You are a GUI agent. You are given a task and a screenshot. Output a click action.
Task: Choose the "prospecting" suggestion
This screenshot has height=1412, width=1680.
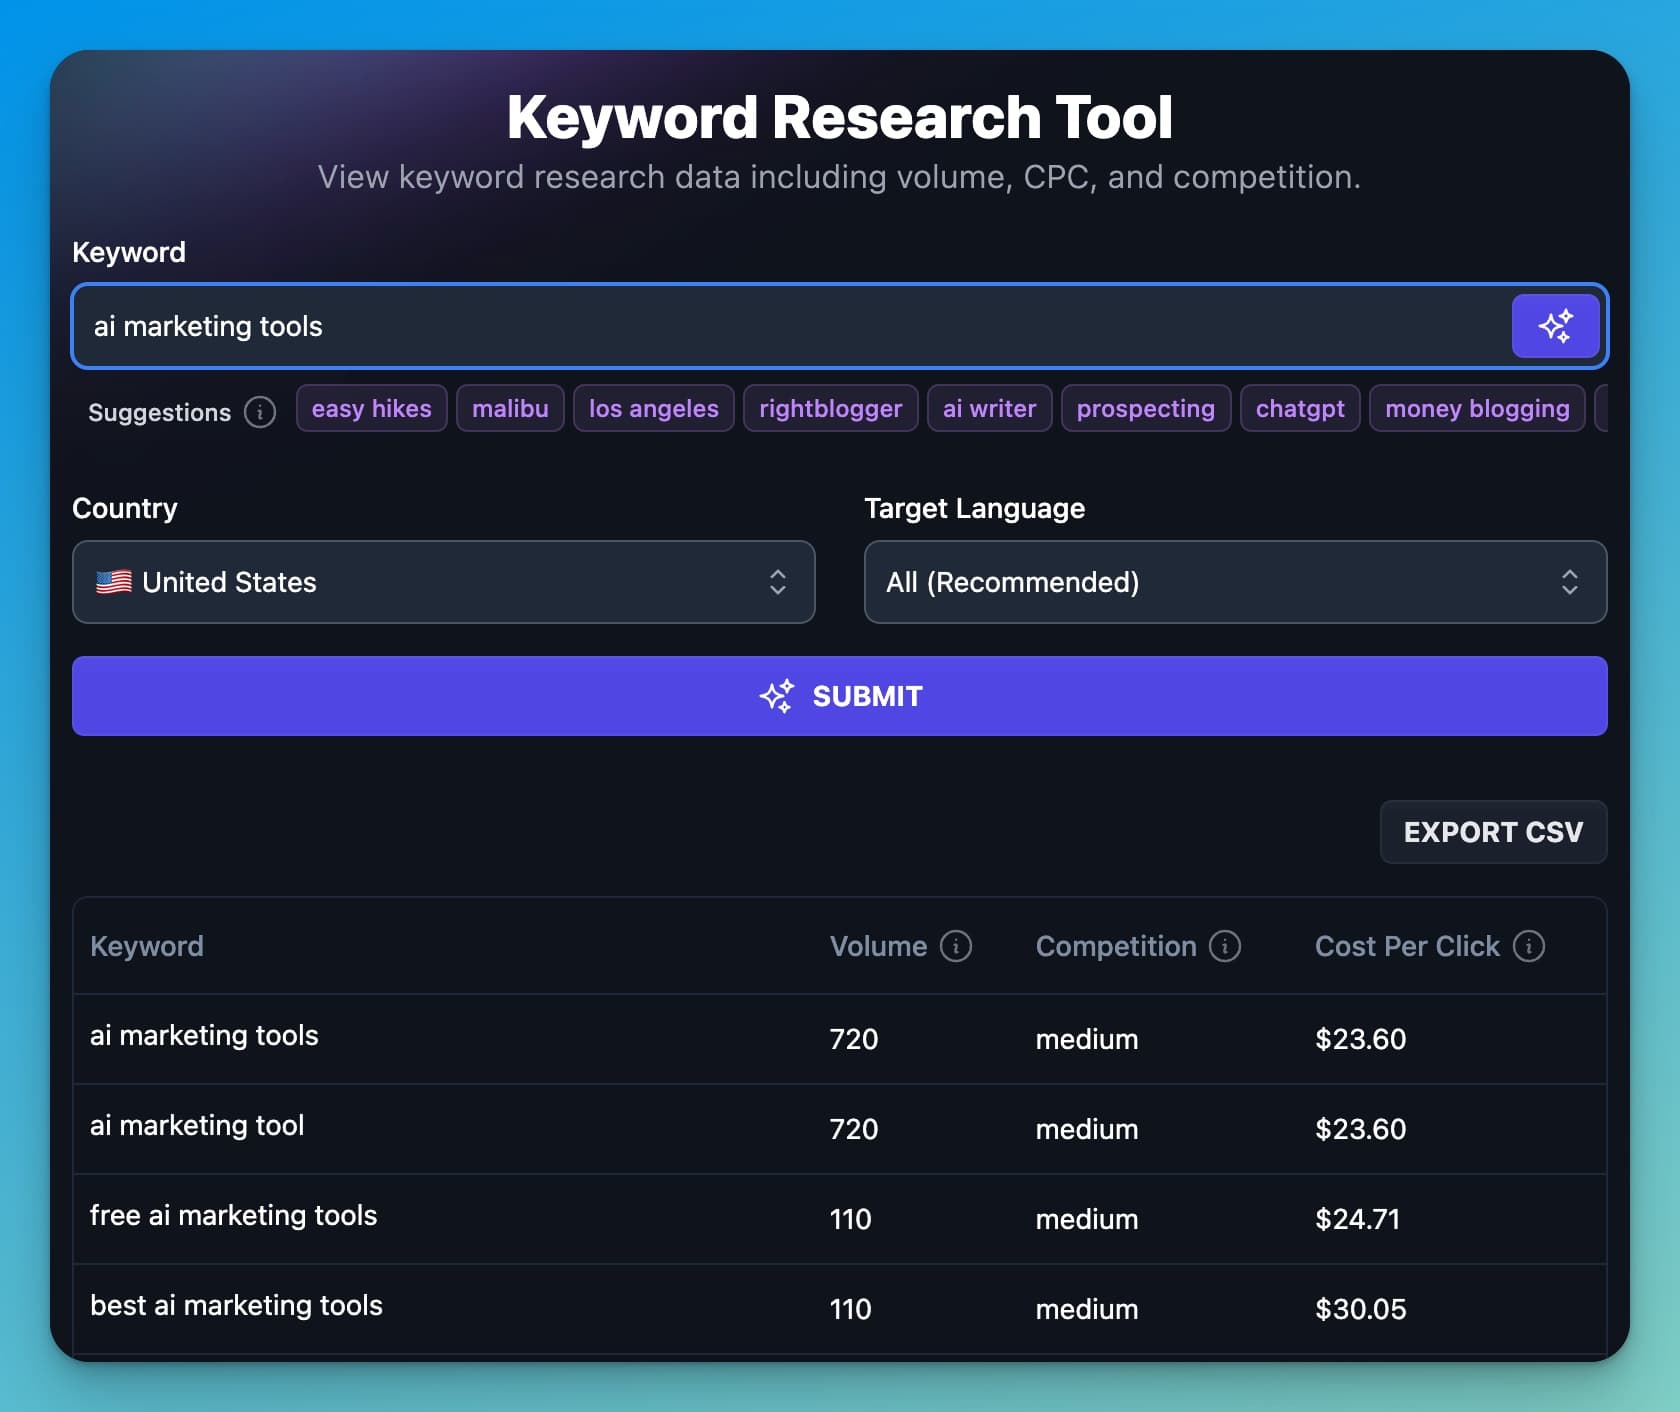click(1145, 408)
